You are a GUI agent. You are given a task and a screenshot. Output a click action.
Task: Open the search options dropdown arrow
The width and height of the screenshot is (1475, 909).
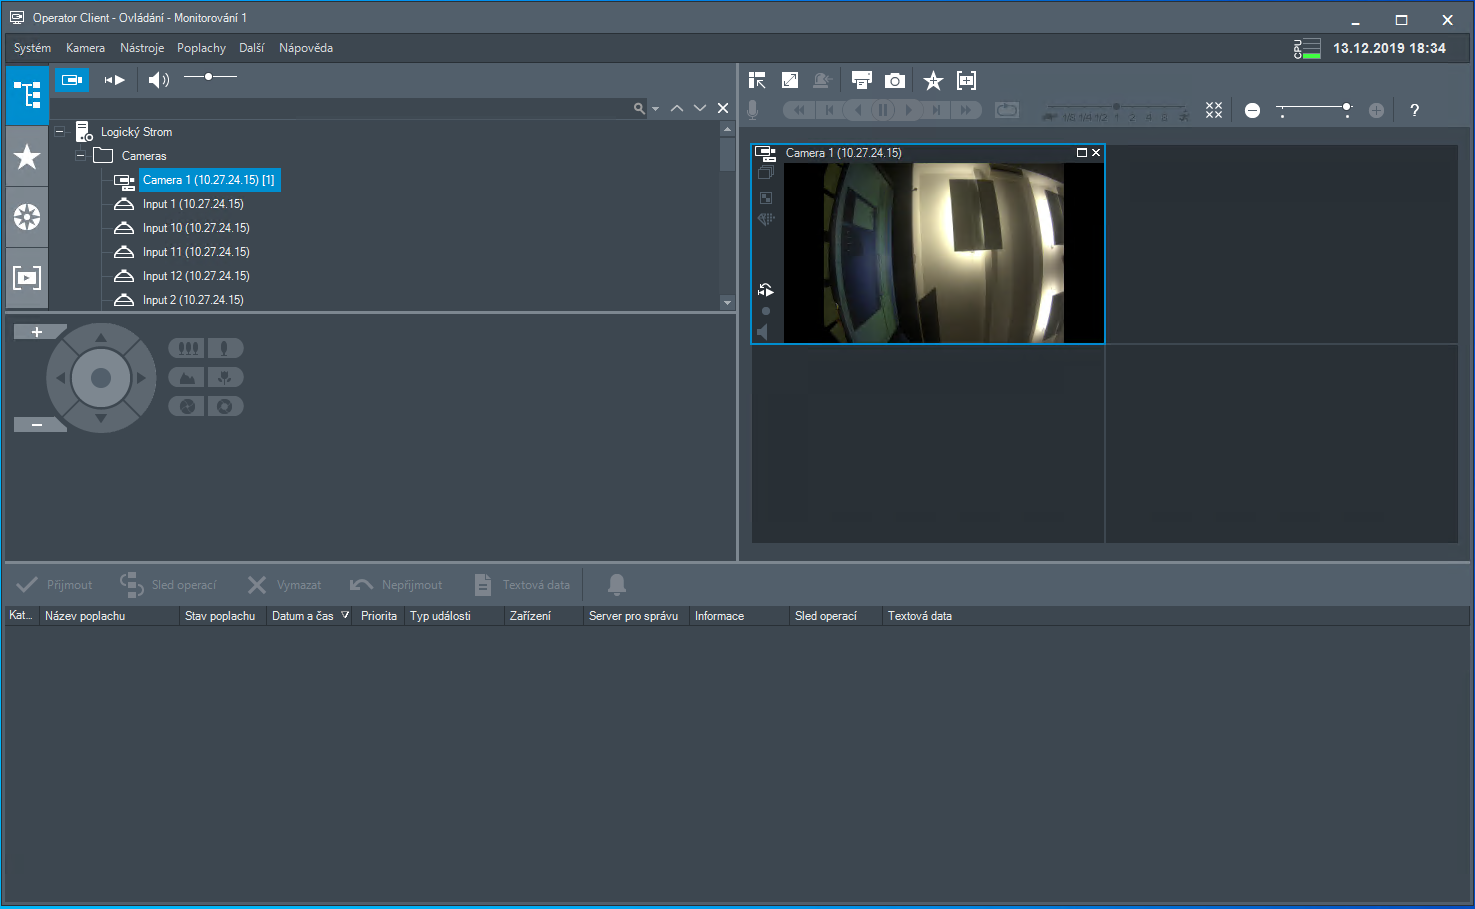656,109
